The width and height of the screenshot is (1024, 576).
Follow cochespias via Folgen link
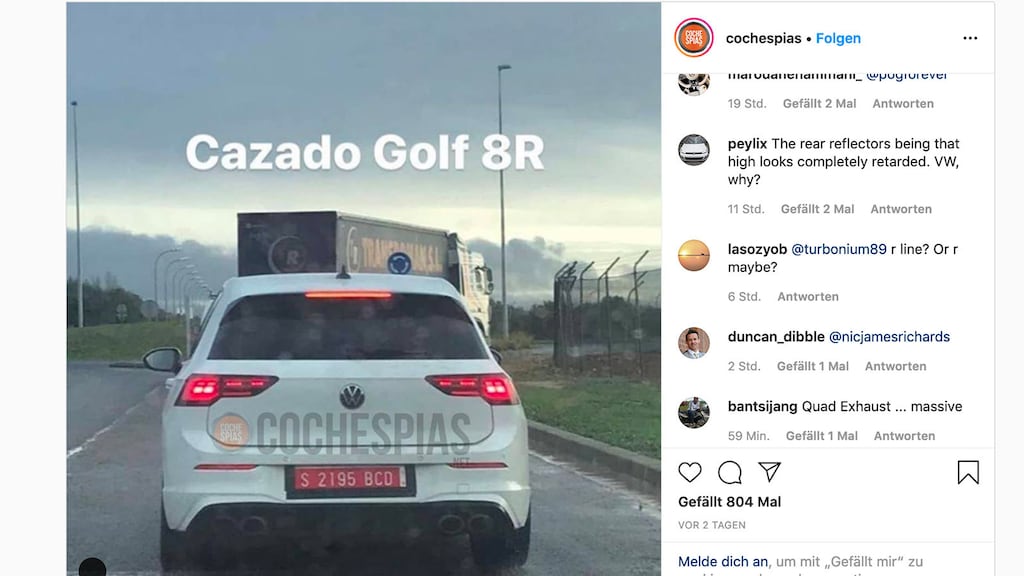coord(838,39)
